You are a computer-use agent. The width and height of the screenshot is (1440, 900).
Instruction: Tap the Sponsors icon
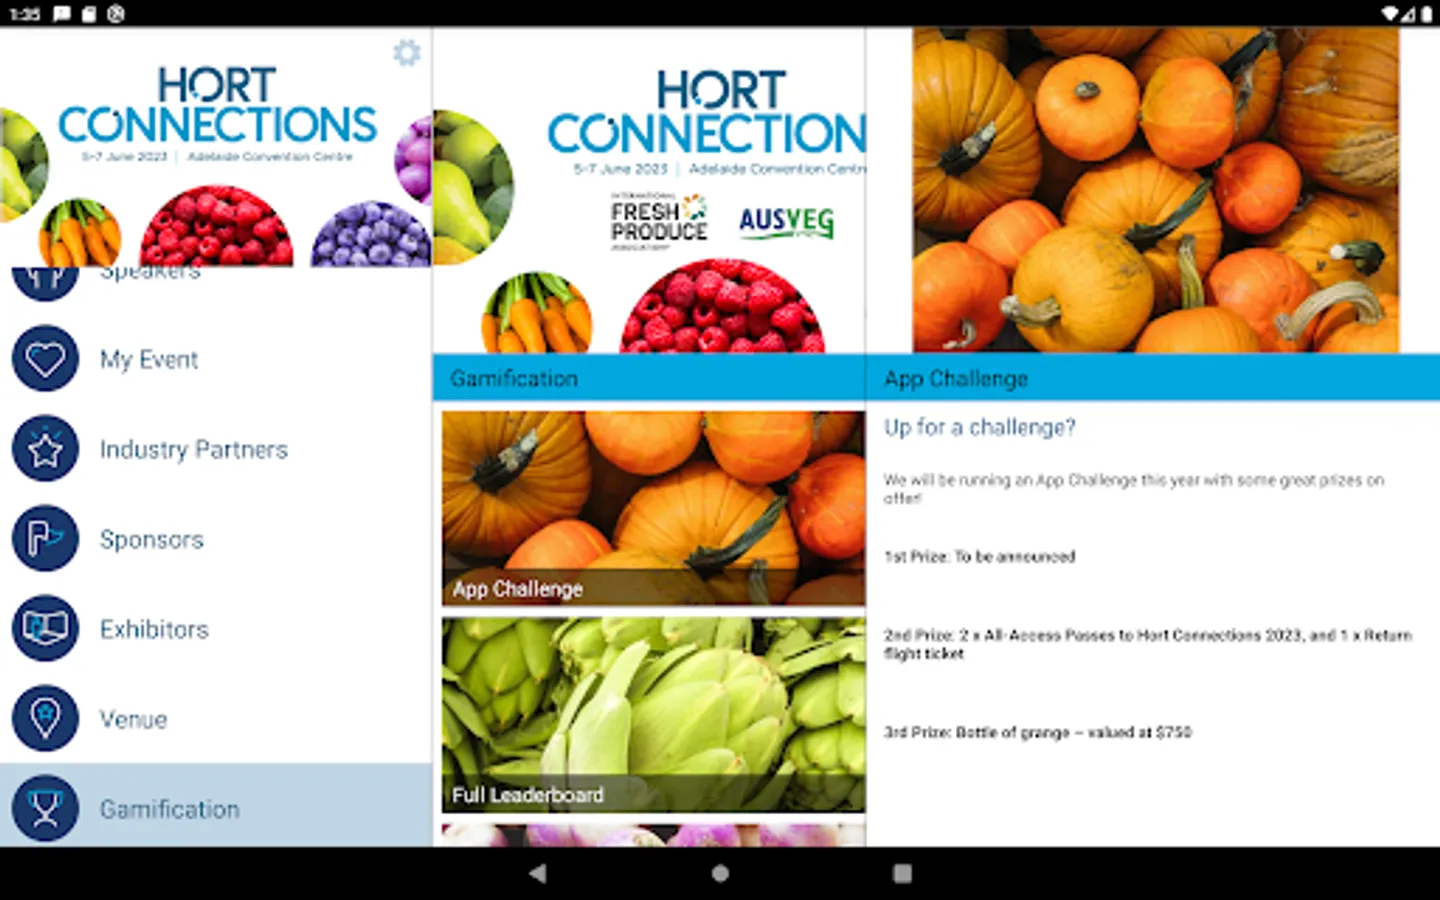(x=45, y=539)
